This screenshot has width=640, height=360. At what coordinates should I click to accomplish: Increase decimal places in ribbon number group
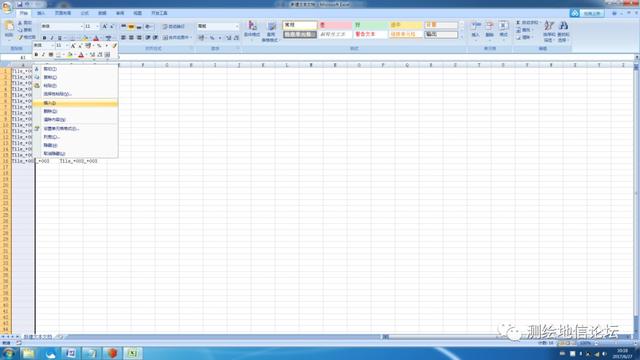coord(229,38)
